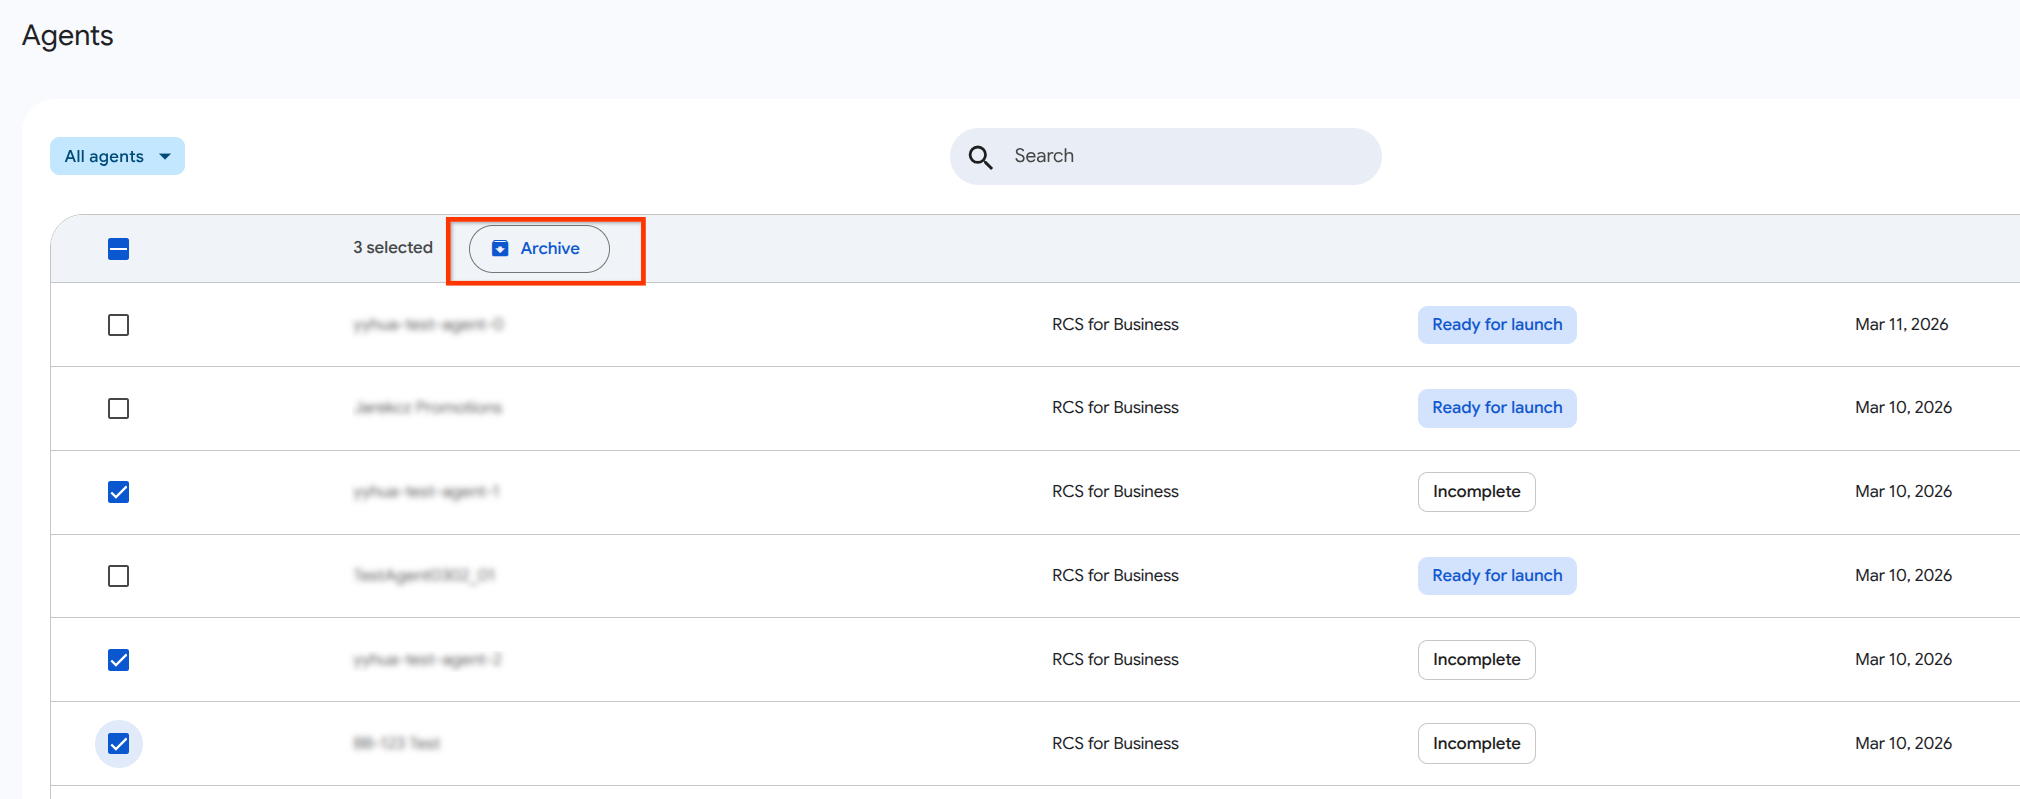Click the magnifying glass search icon
The image size is (2020, 799).
click(980, 157)
